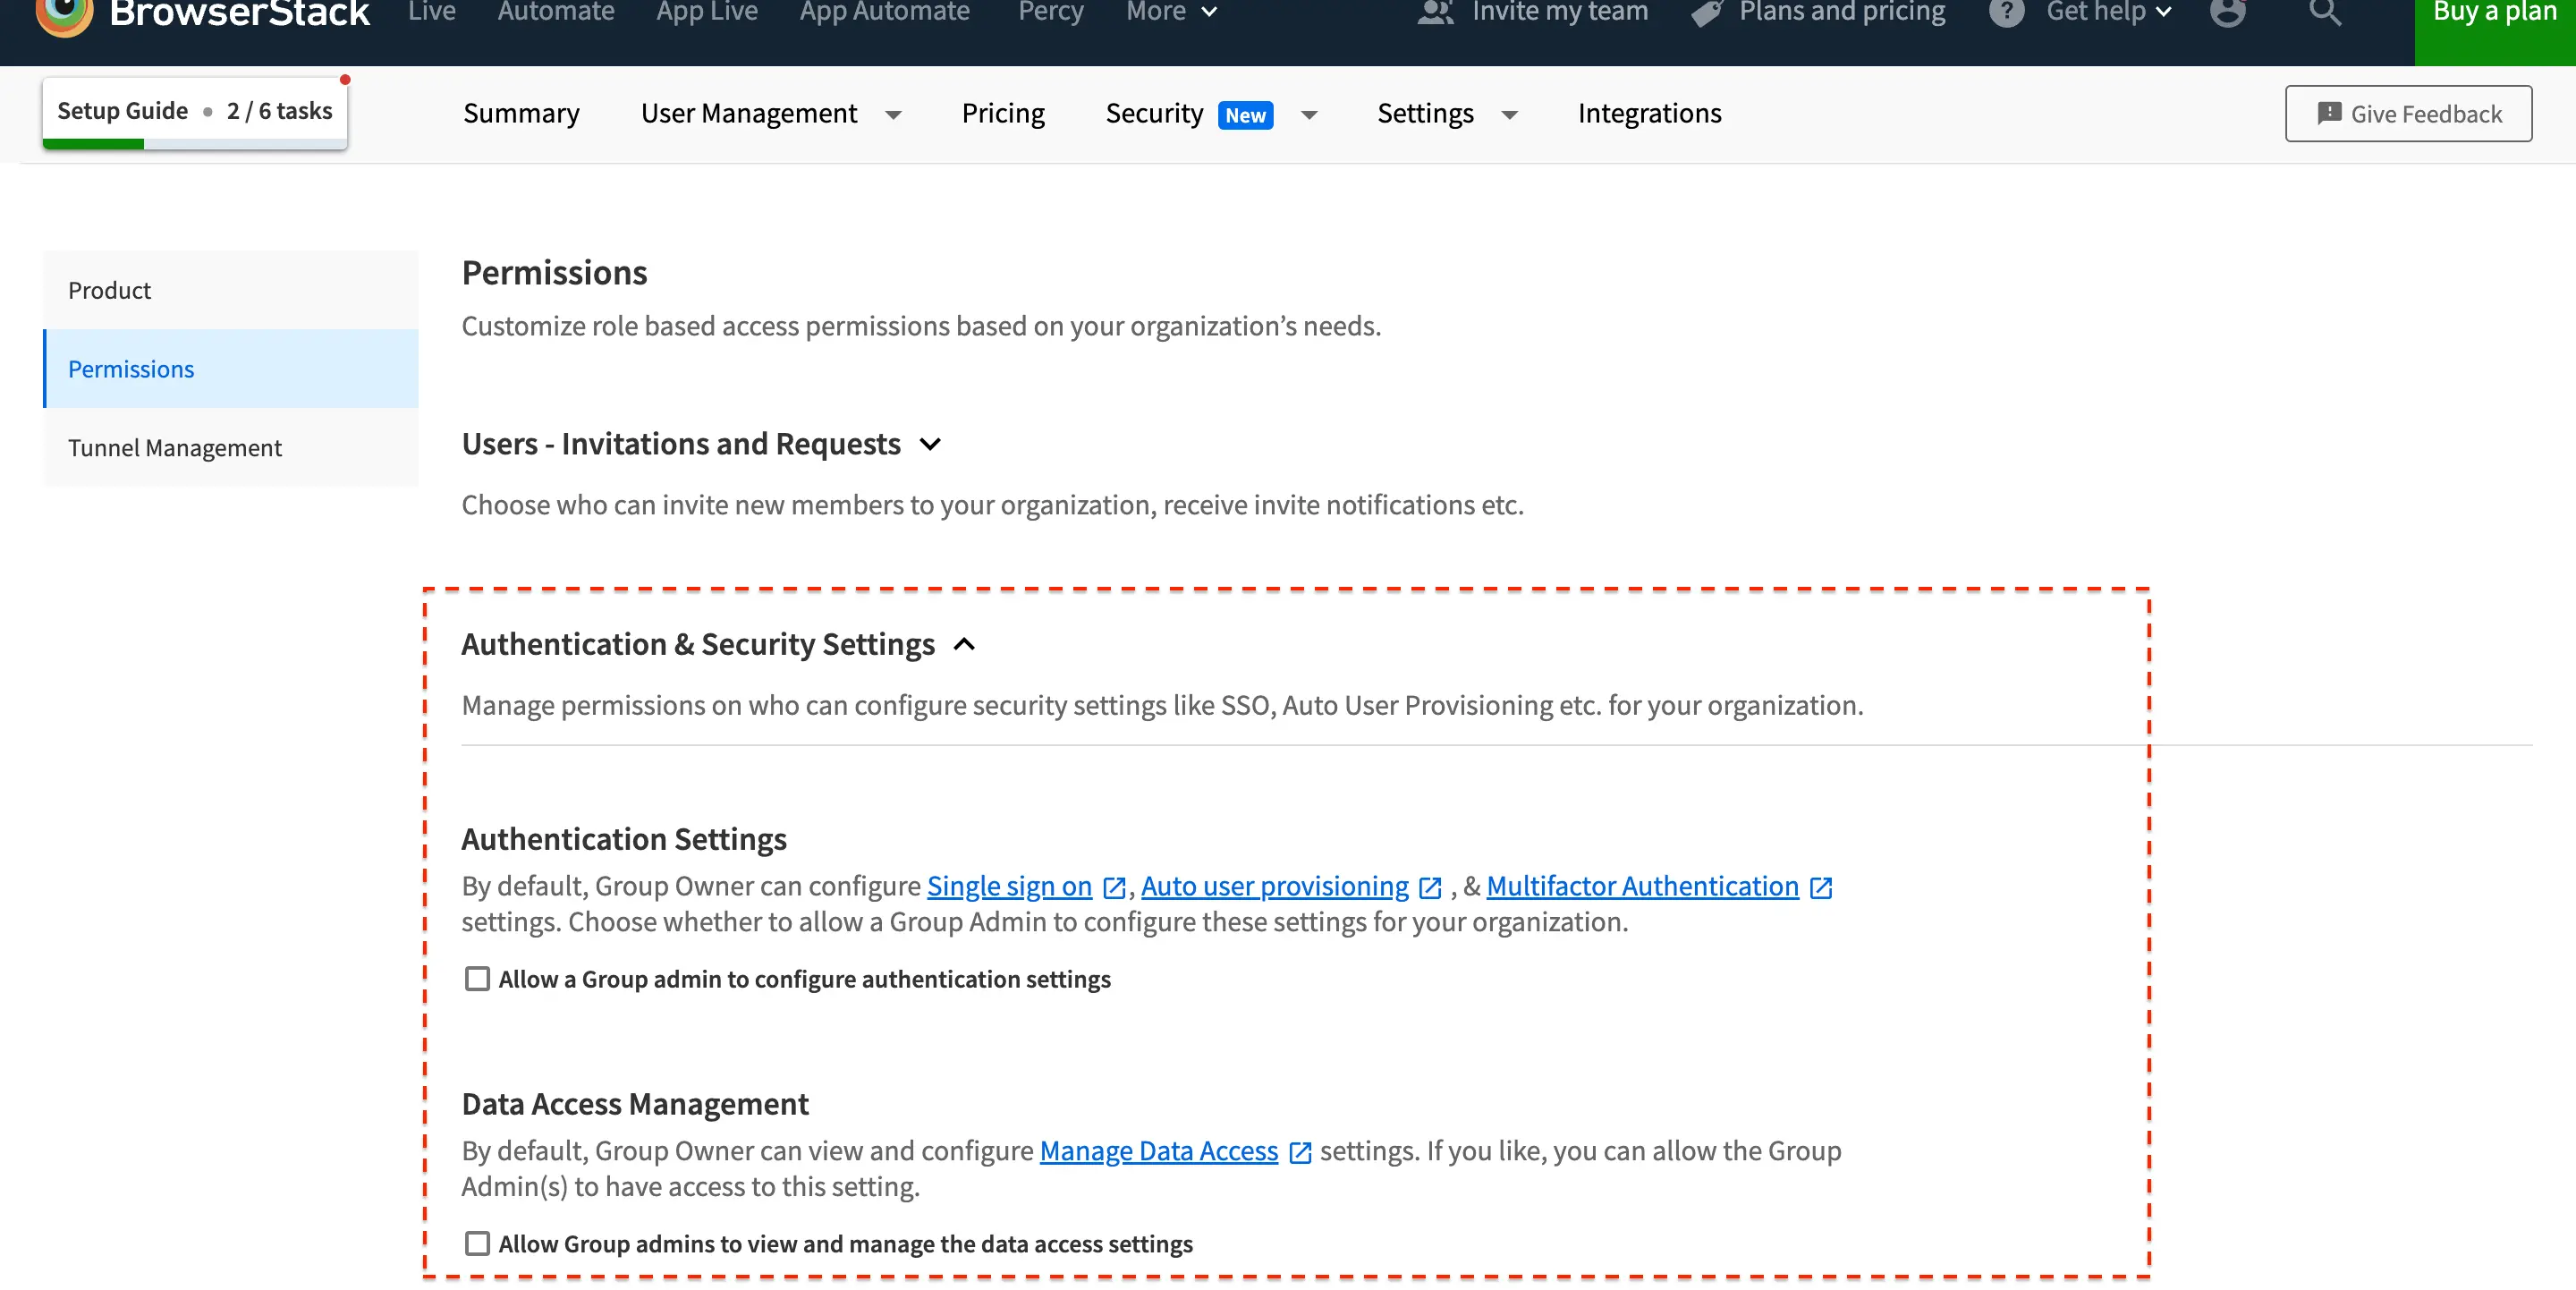
Task: Click the Plans and pricing tag icon
Action: coord(1706,13)
